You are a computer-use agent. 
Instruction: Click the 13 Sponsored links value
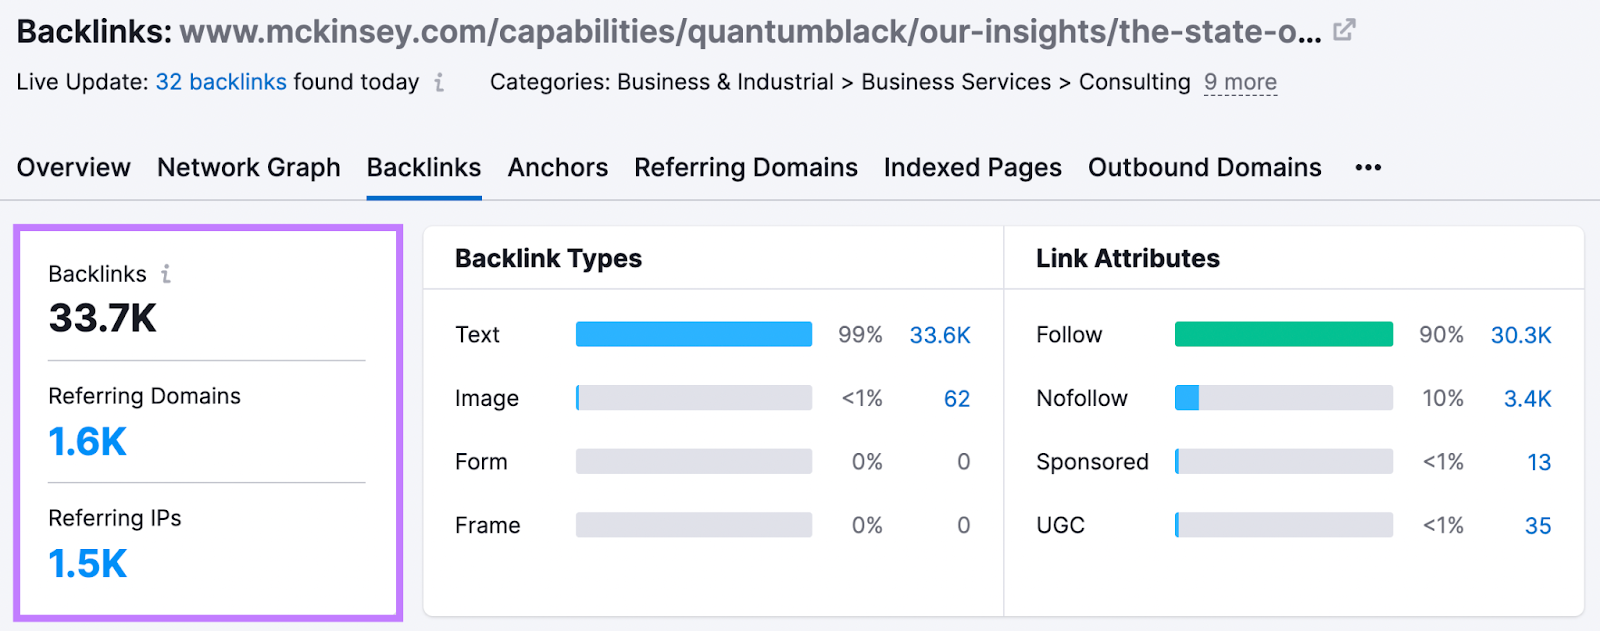pyautogui.click(x=1538, y=461)
